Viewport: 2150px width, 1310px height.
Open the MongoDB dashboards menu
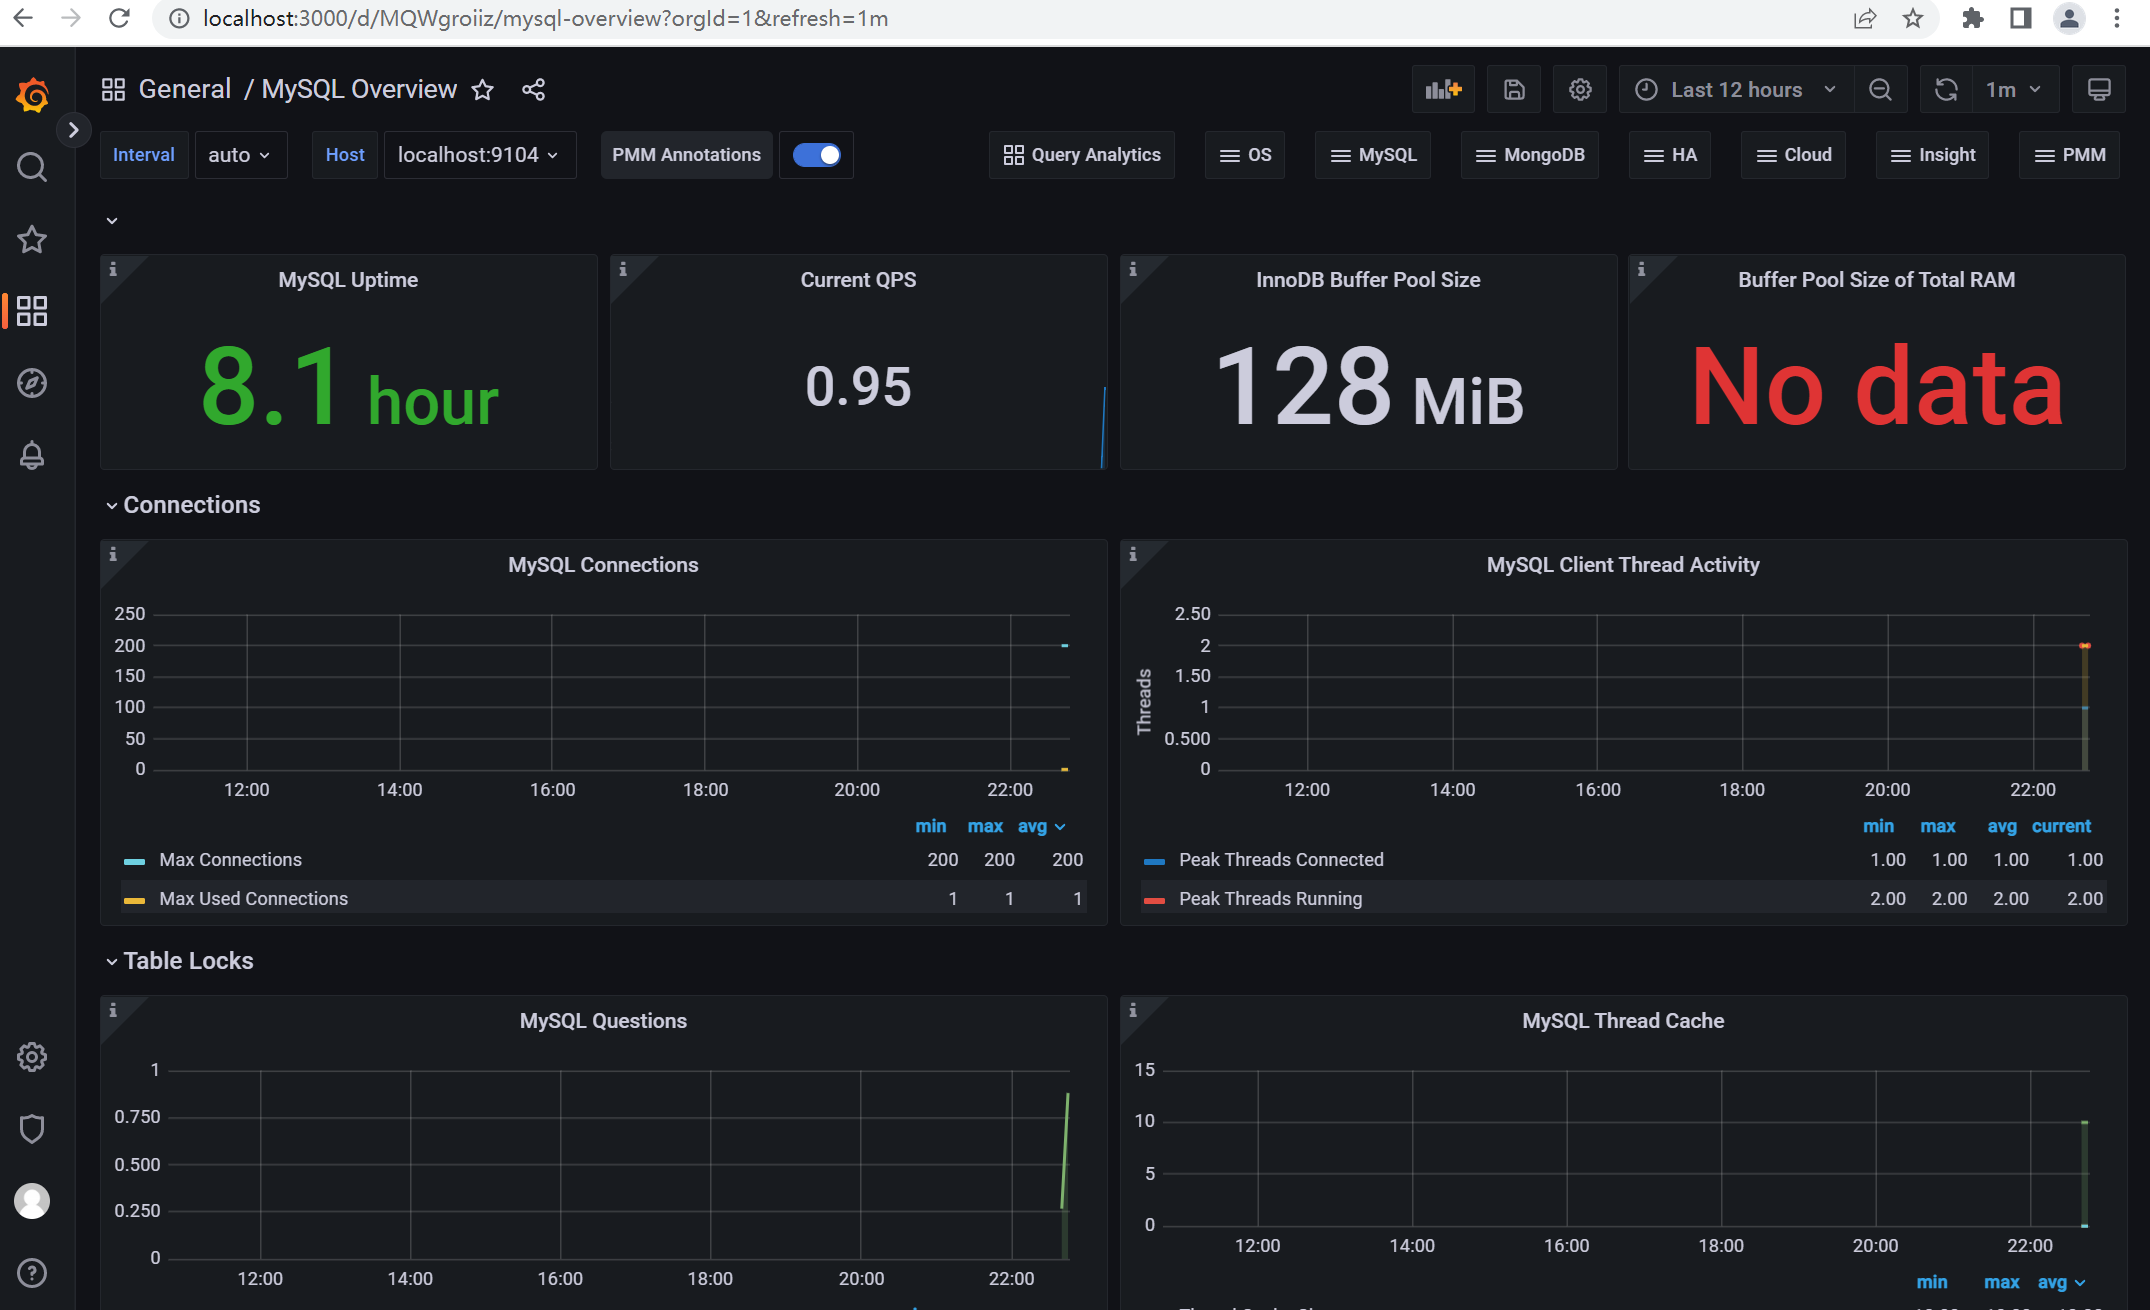coord(1530,155)
